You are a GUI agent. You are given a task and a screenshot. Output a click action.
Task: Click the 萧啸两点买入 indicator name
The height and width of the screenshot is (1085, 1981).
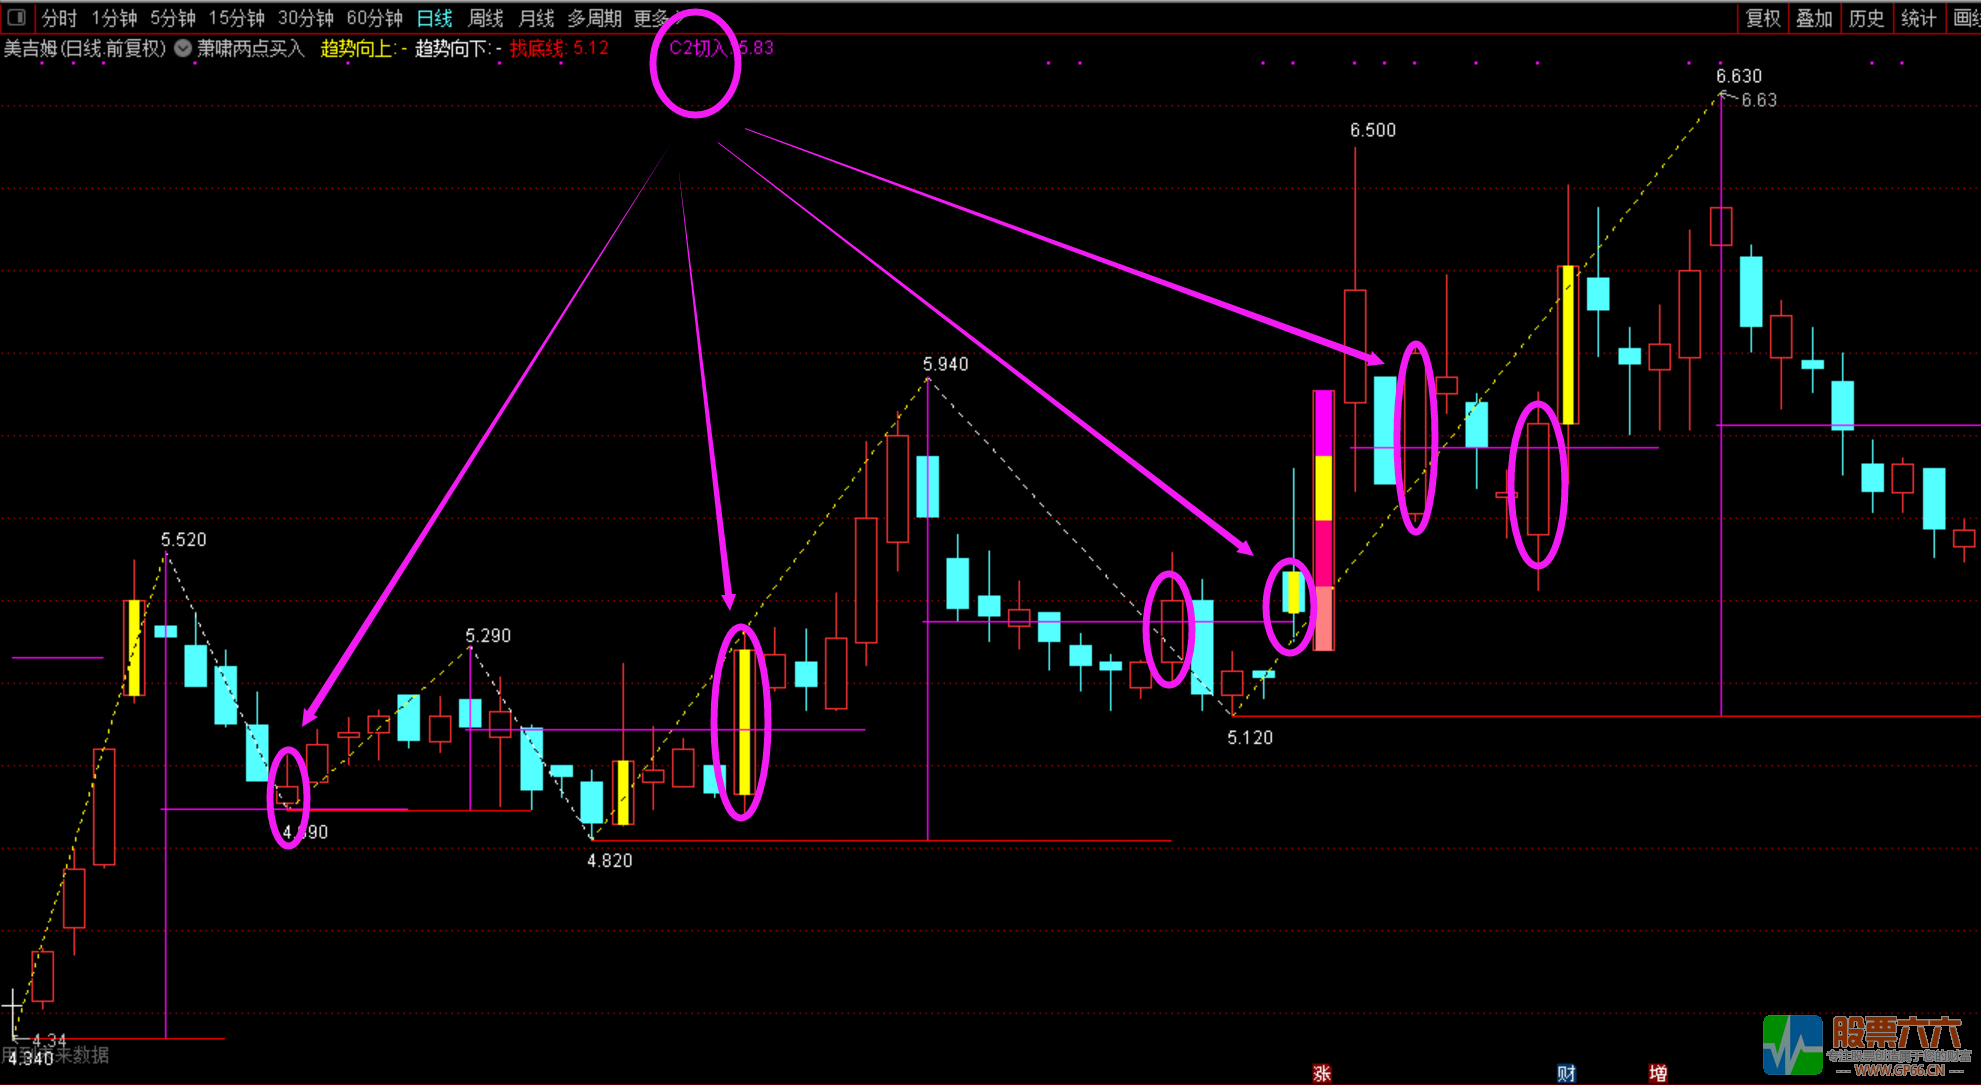click(250, 48)
